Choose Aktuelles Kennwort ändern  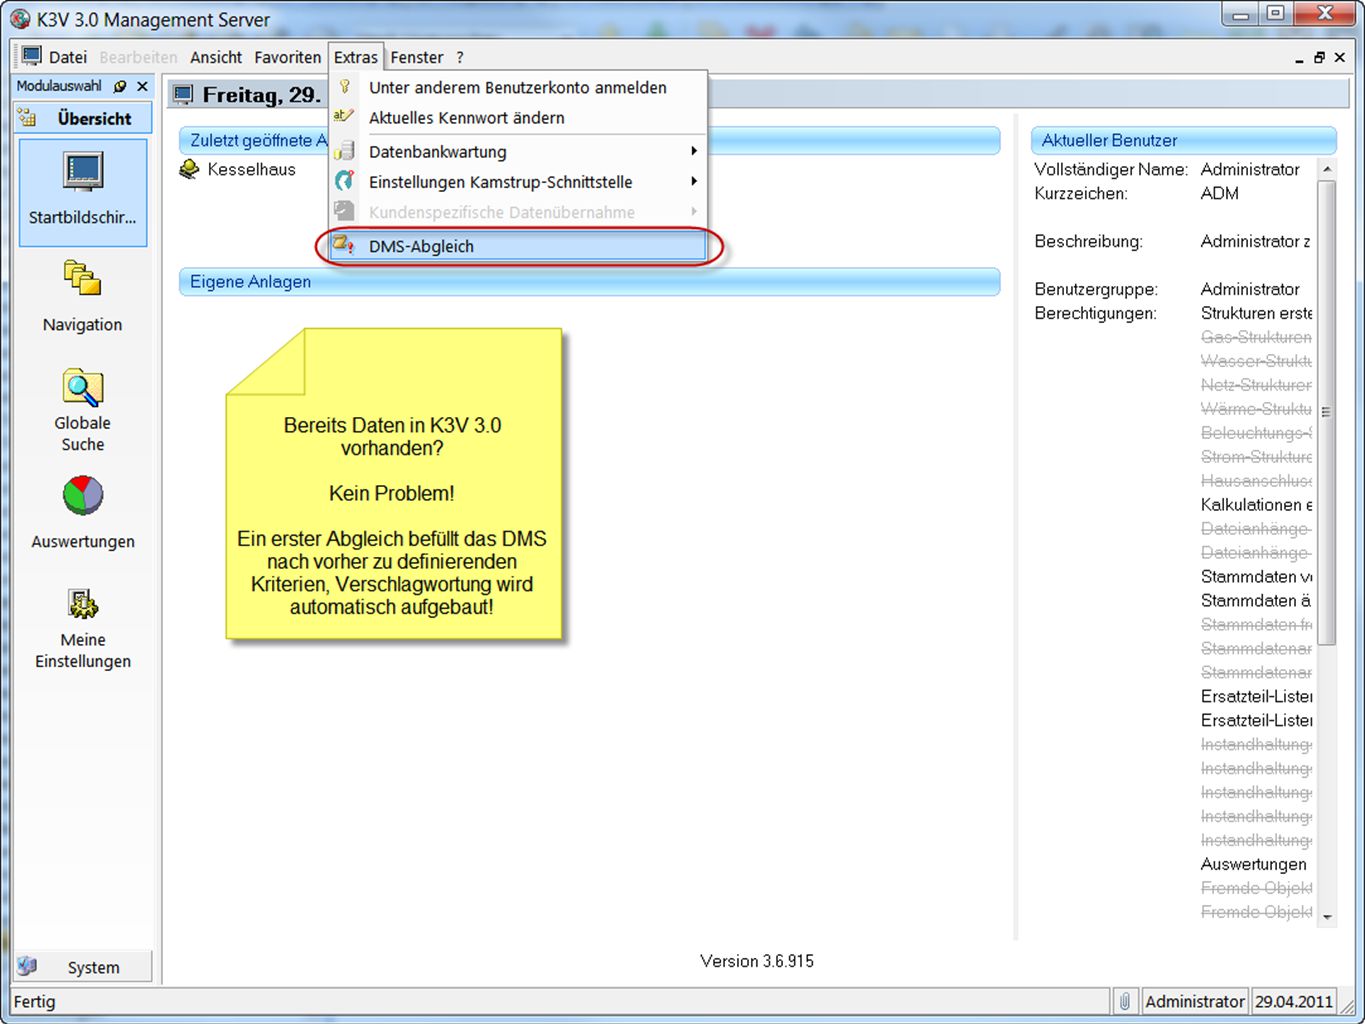[518, 117]
